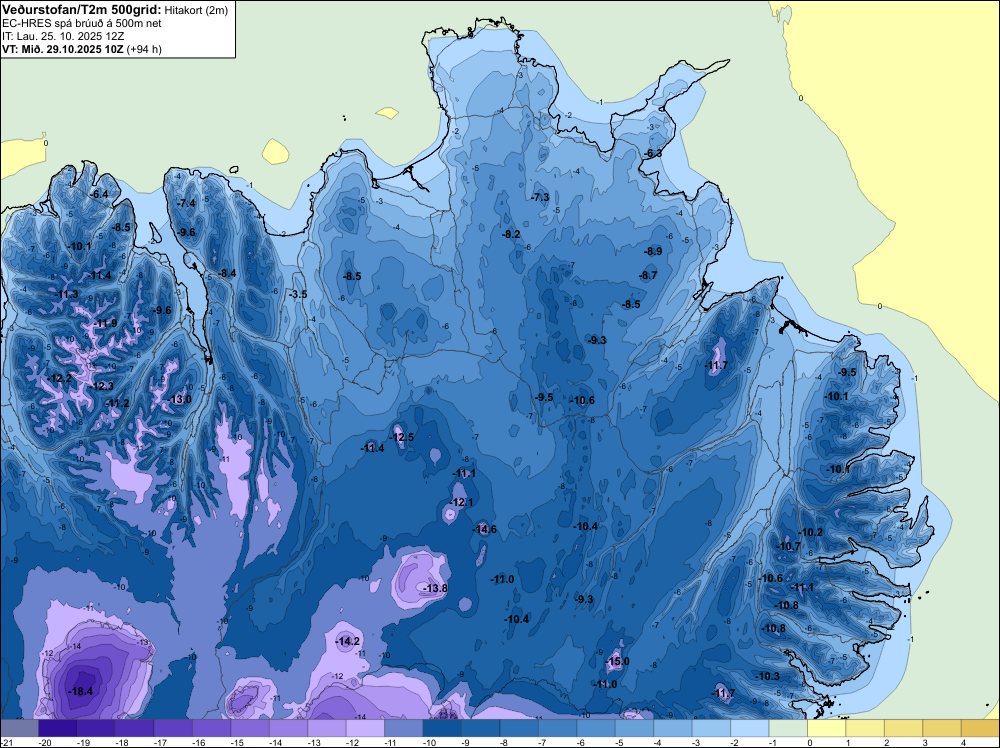Click the -8.2 temperature value
The width and height of the screenshot is (1000, 748).
(x=511, y=234)
